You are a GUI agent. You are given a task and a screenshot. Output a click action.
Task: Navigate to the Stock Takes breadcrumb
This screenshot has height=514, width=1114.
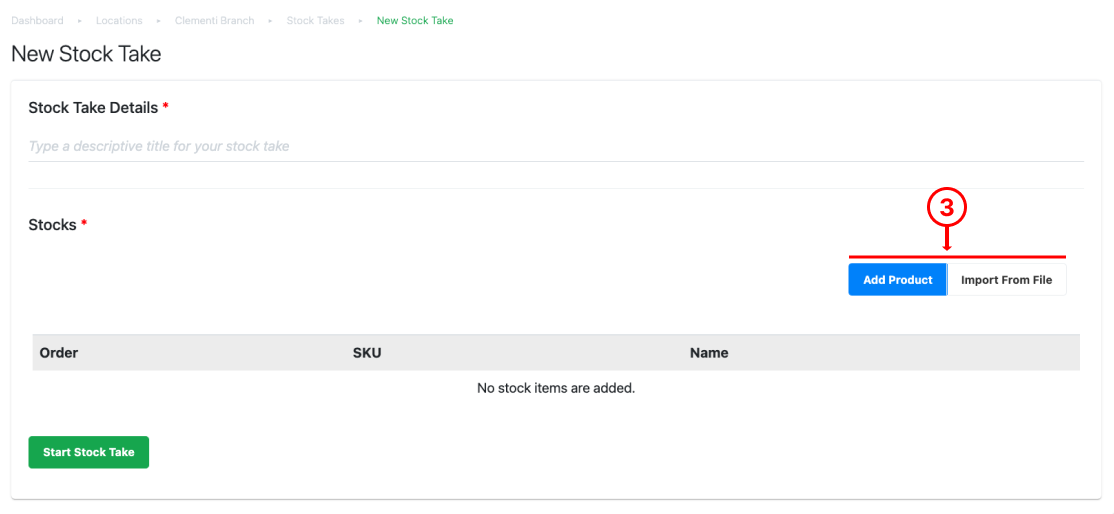click(x=315, y=20)
